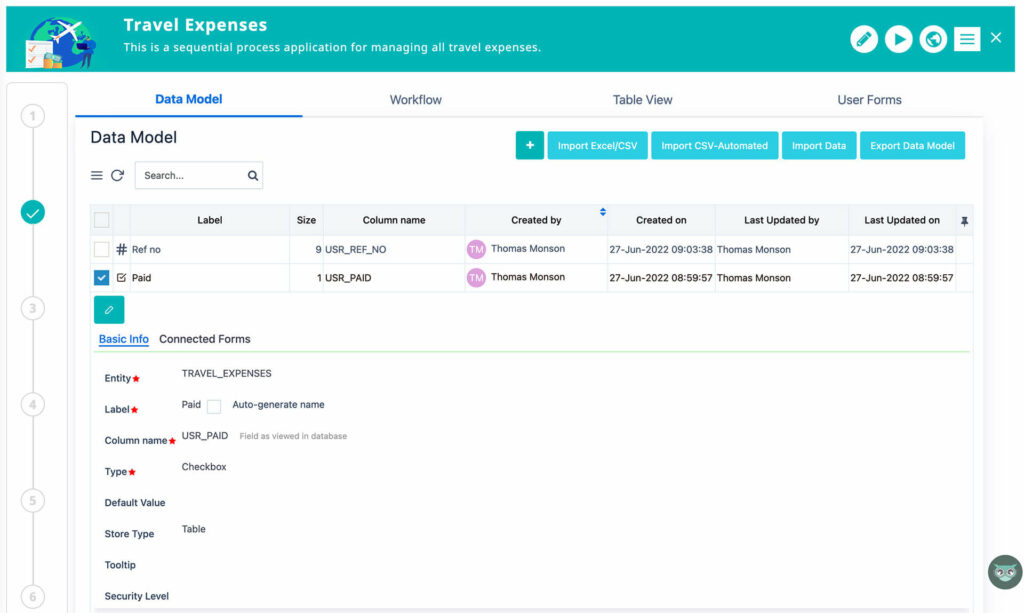Toggle the select-all checkbox in table header
The width and height of the screenshot is (1024, 613).
(101, 220)
